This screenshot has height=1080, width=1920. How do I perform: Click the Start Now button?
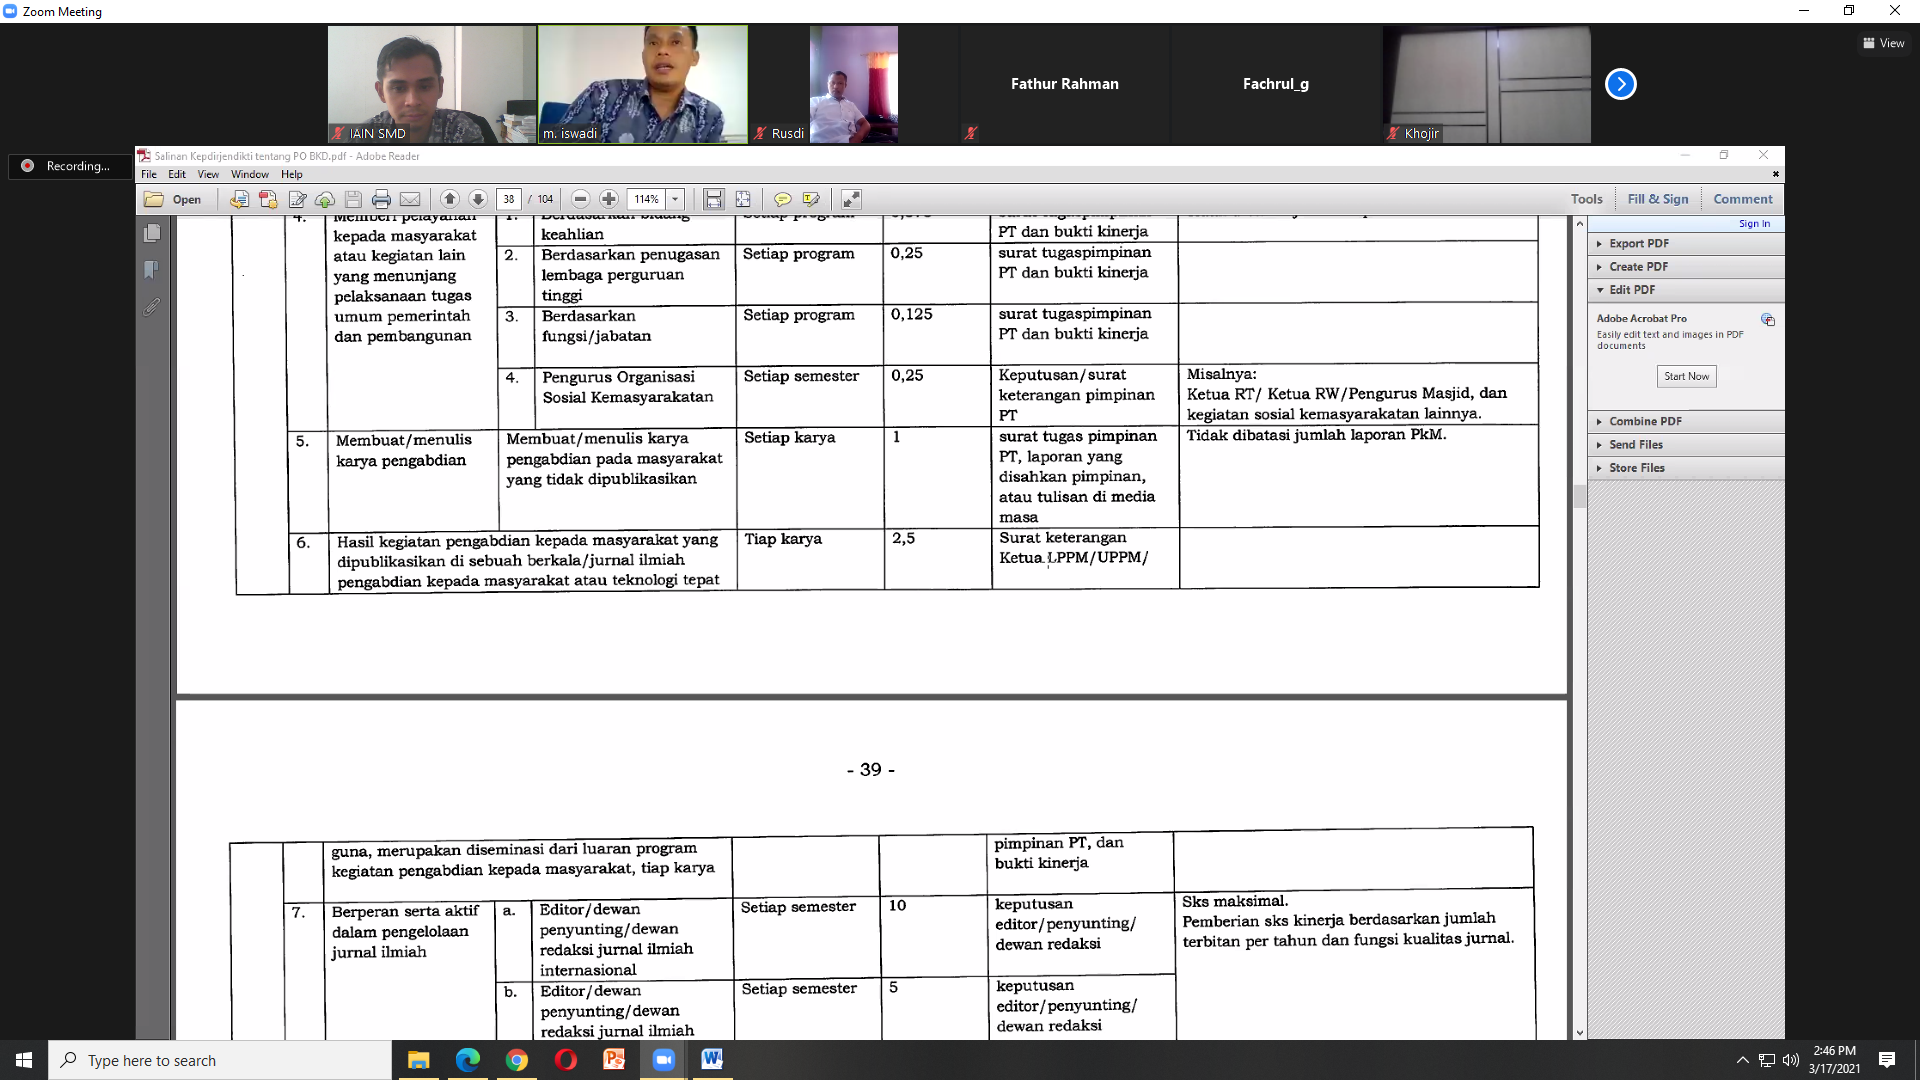[1686, 376]
